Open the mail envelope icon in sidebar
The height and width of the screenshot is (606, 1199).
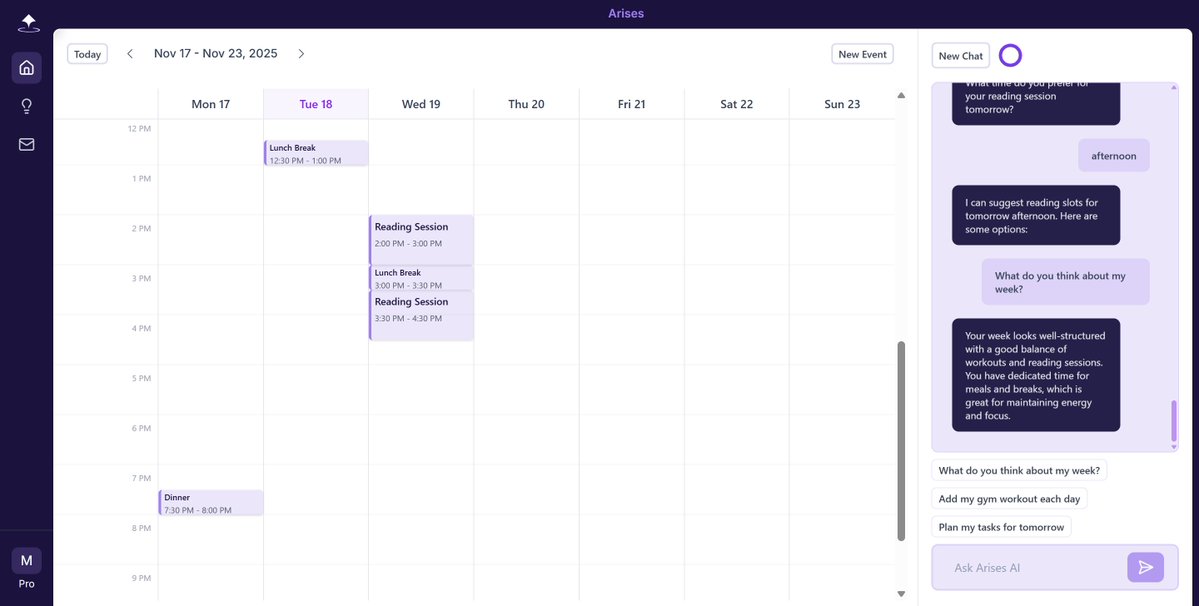(x=27, y=144)
